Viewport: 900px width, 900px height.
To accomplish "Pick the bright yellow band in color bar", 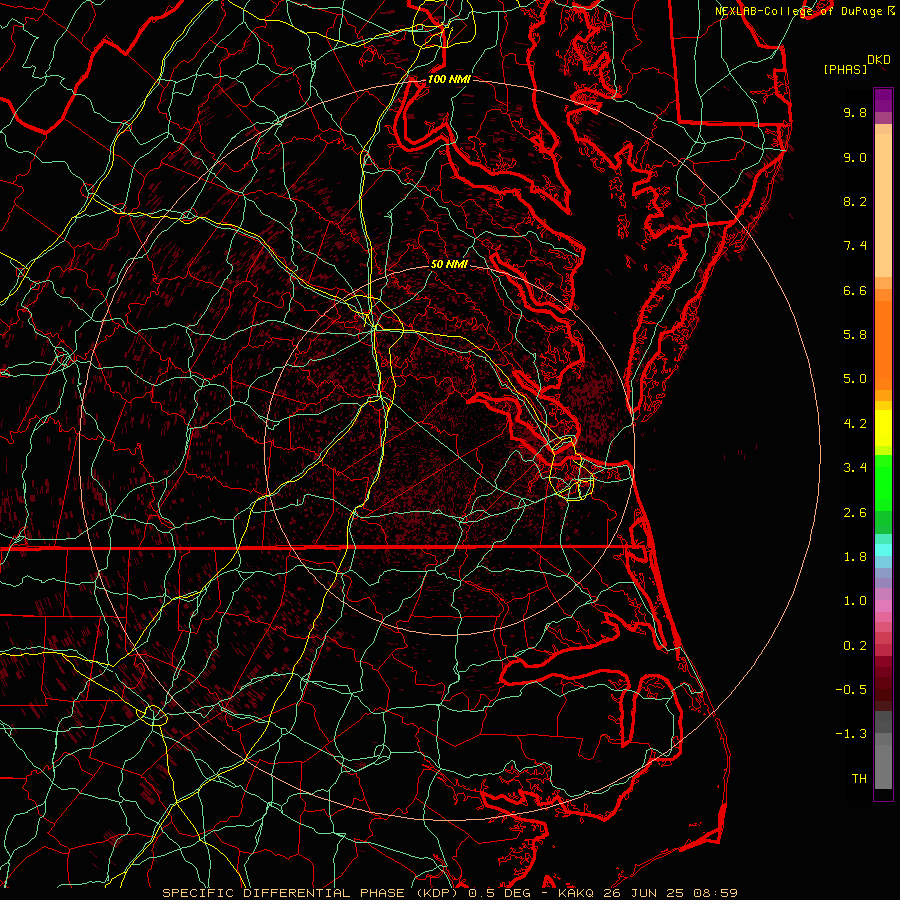I will 883,428.
